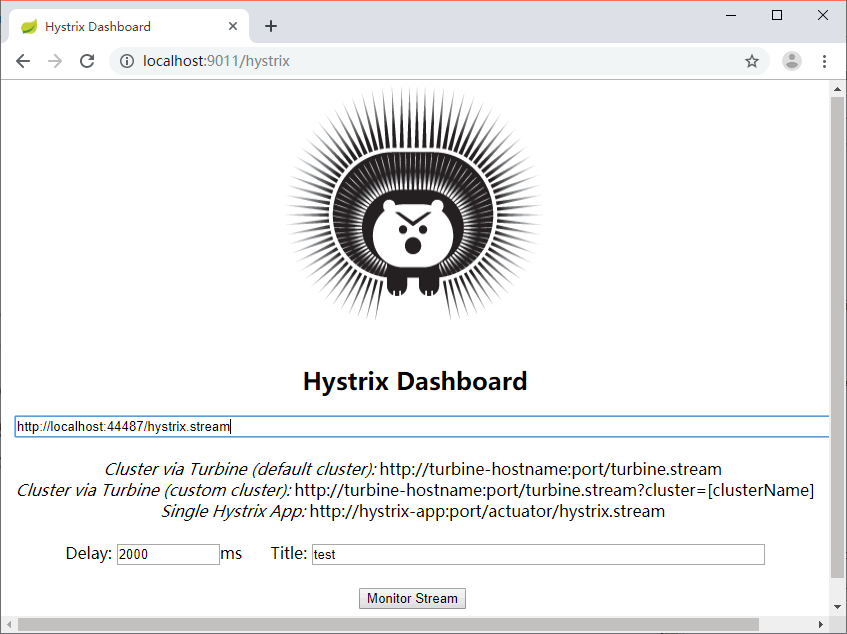
Task: Reload the Hystrix page
Action: coord(87,61)
